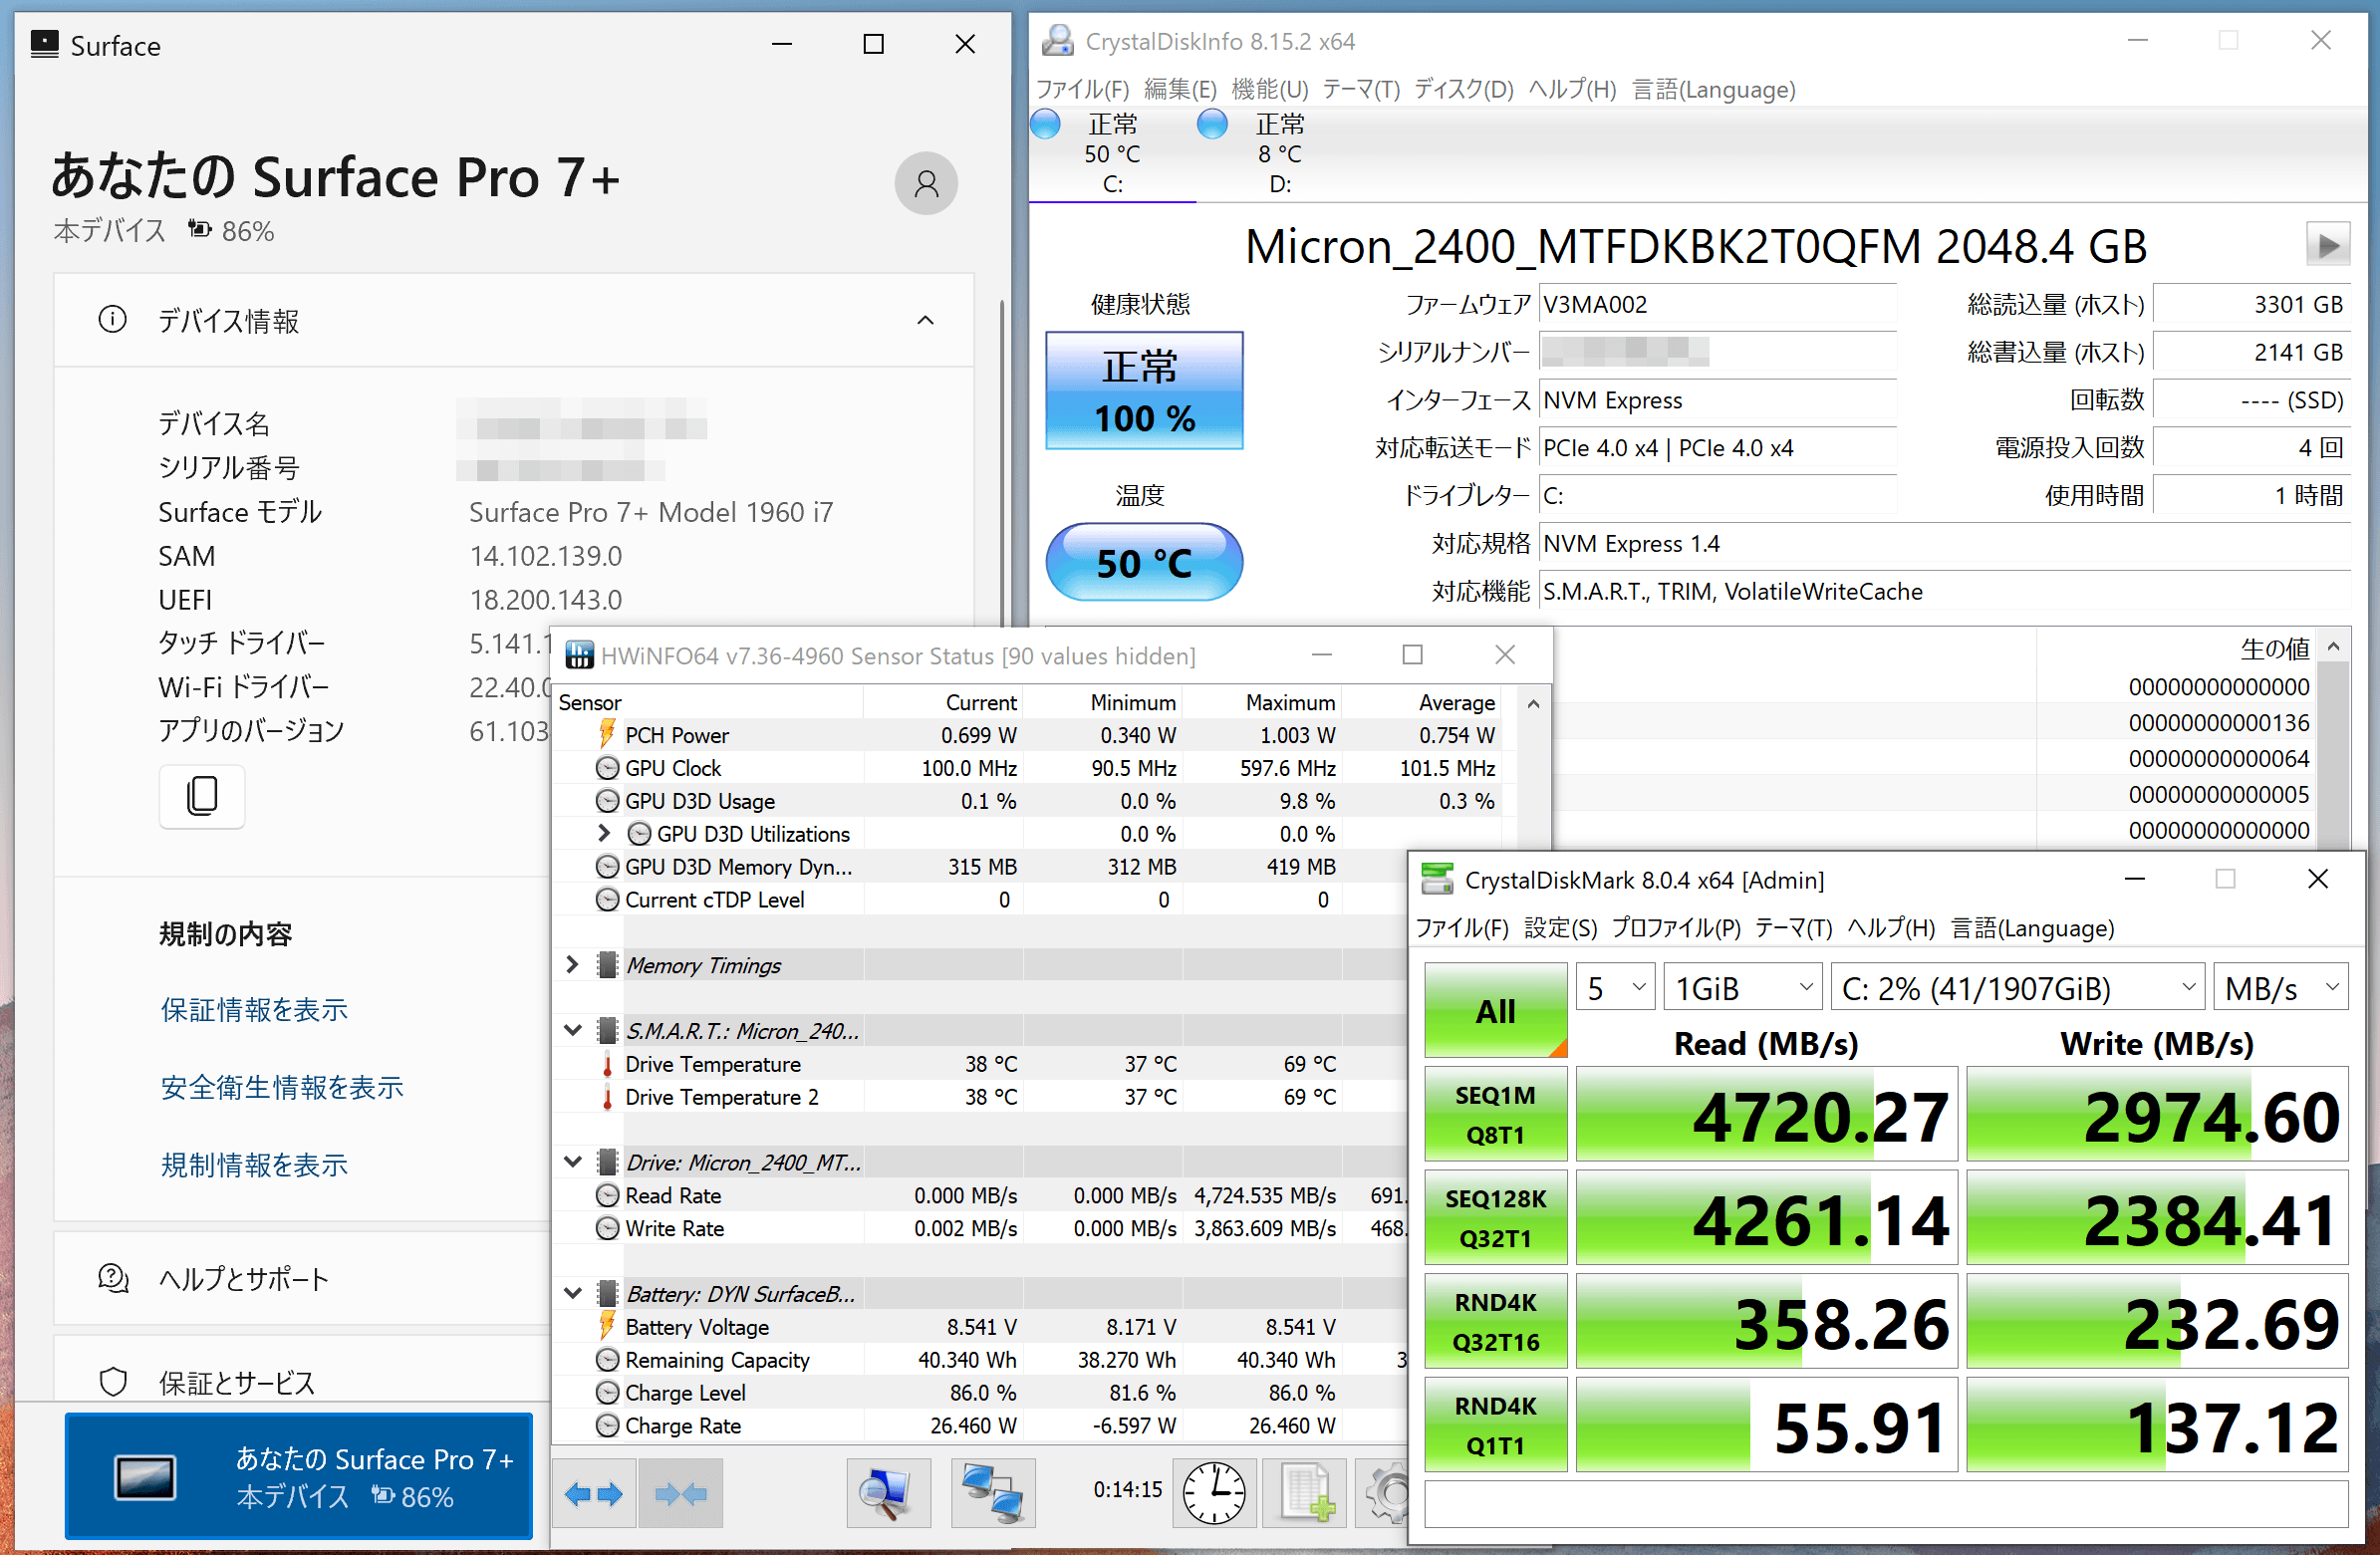Screen dimensions: 2380x1555
Task: Click Battery Voltage lightning icon
Action: point(606,1326)
